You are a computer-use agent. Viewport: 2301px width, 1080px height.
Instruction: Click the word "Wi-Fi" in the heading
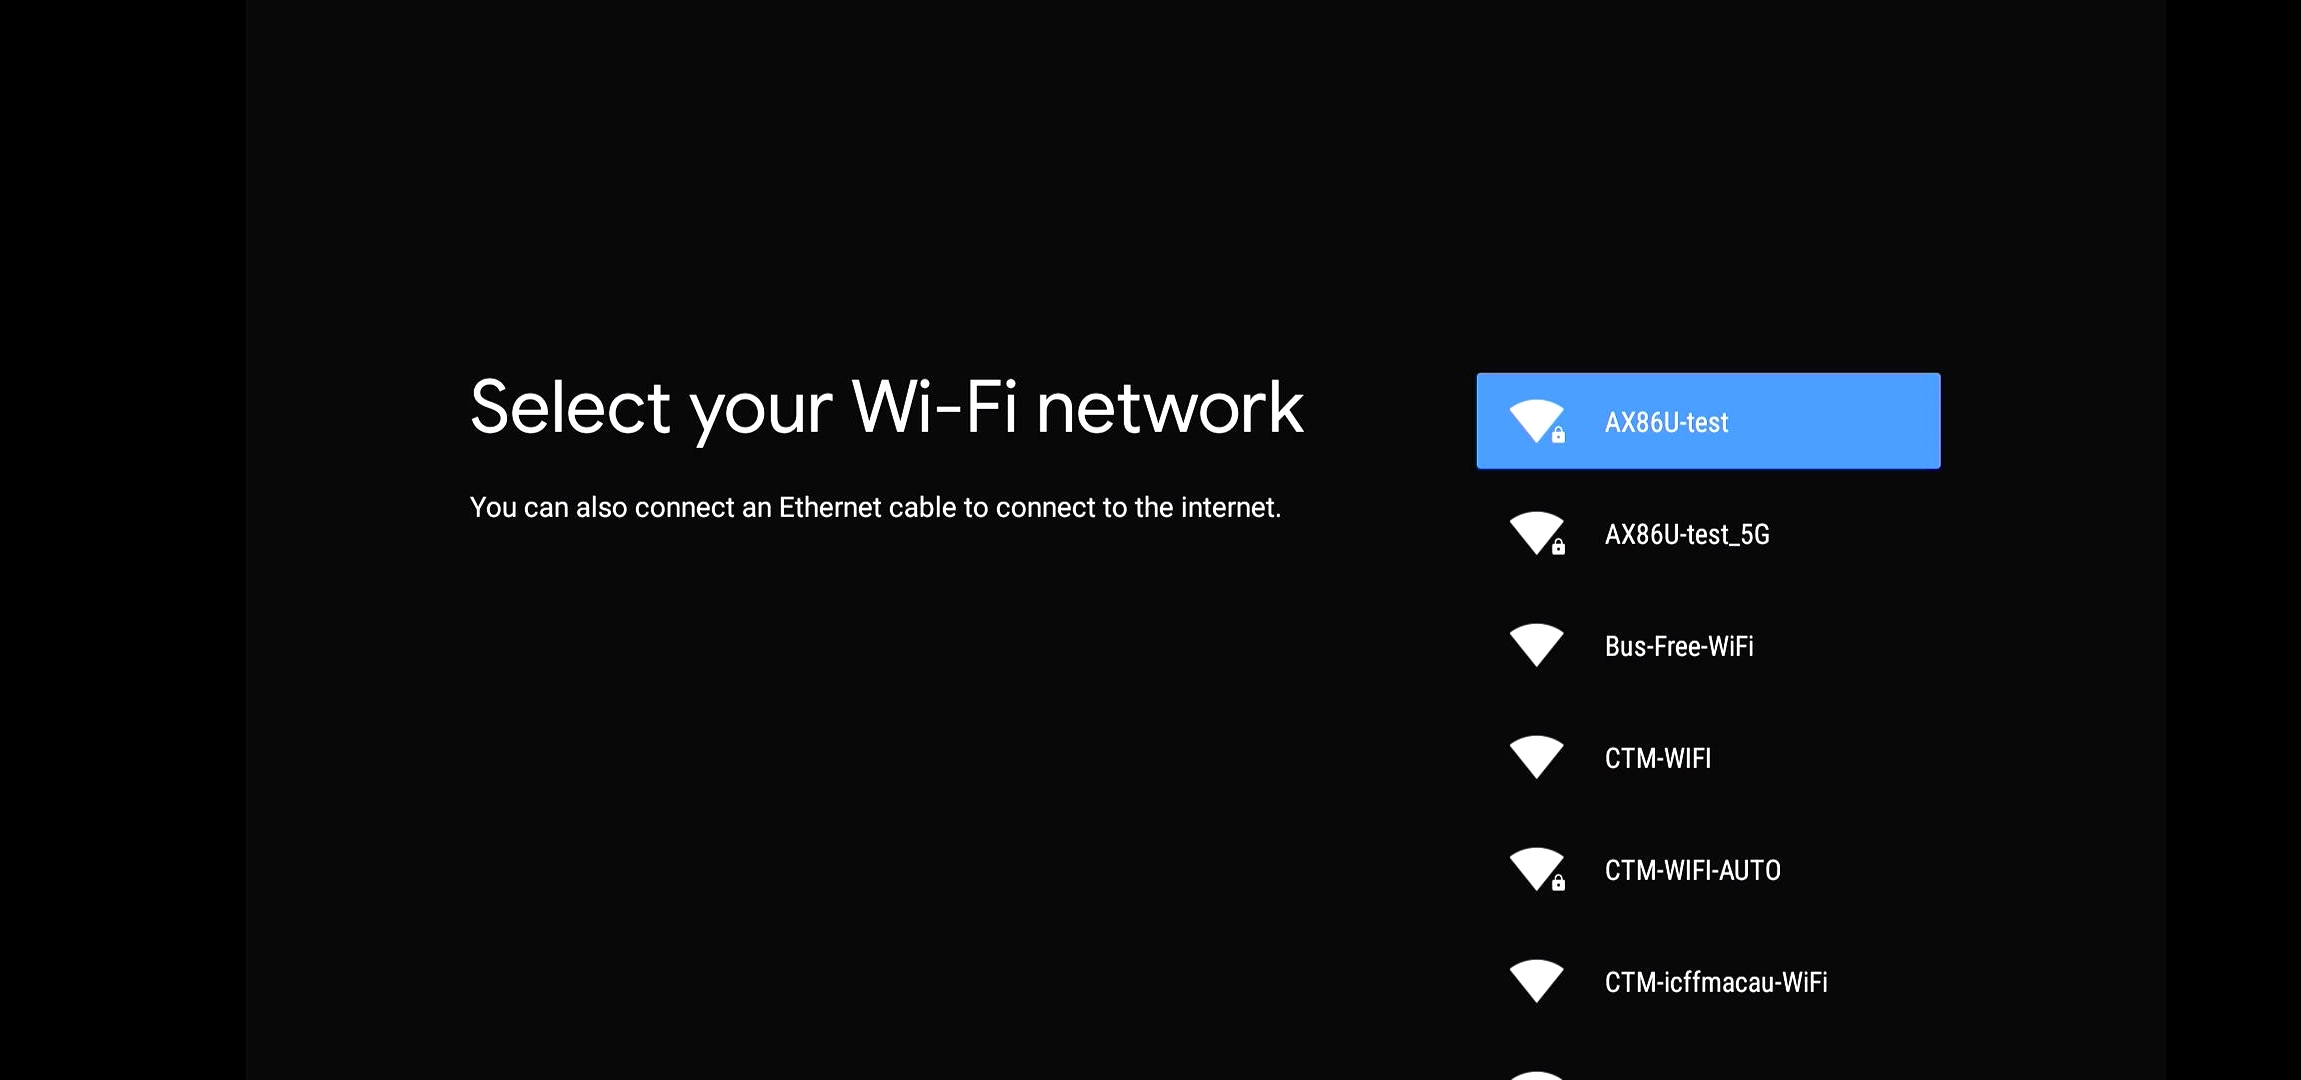pos(934,406)
